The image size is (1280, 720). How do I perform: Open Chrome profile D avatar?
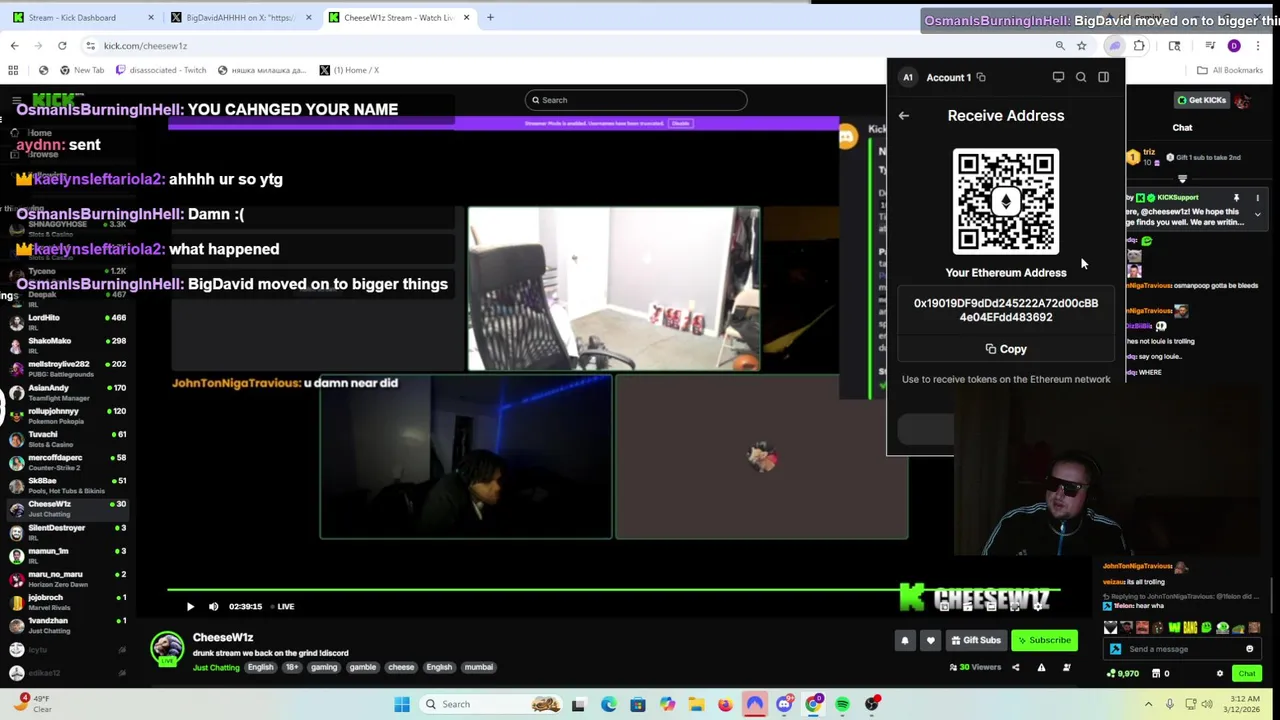(x=1234, y=45)
